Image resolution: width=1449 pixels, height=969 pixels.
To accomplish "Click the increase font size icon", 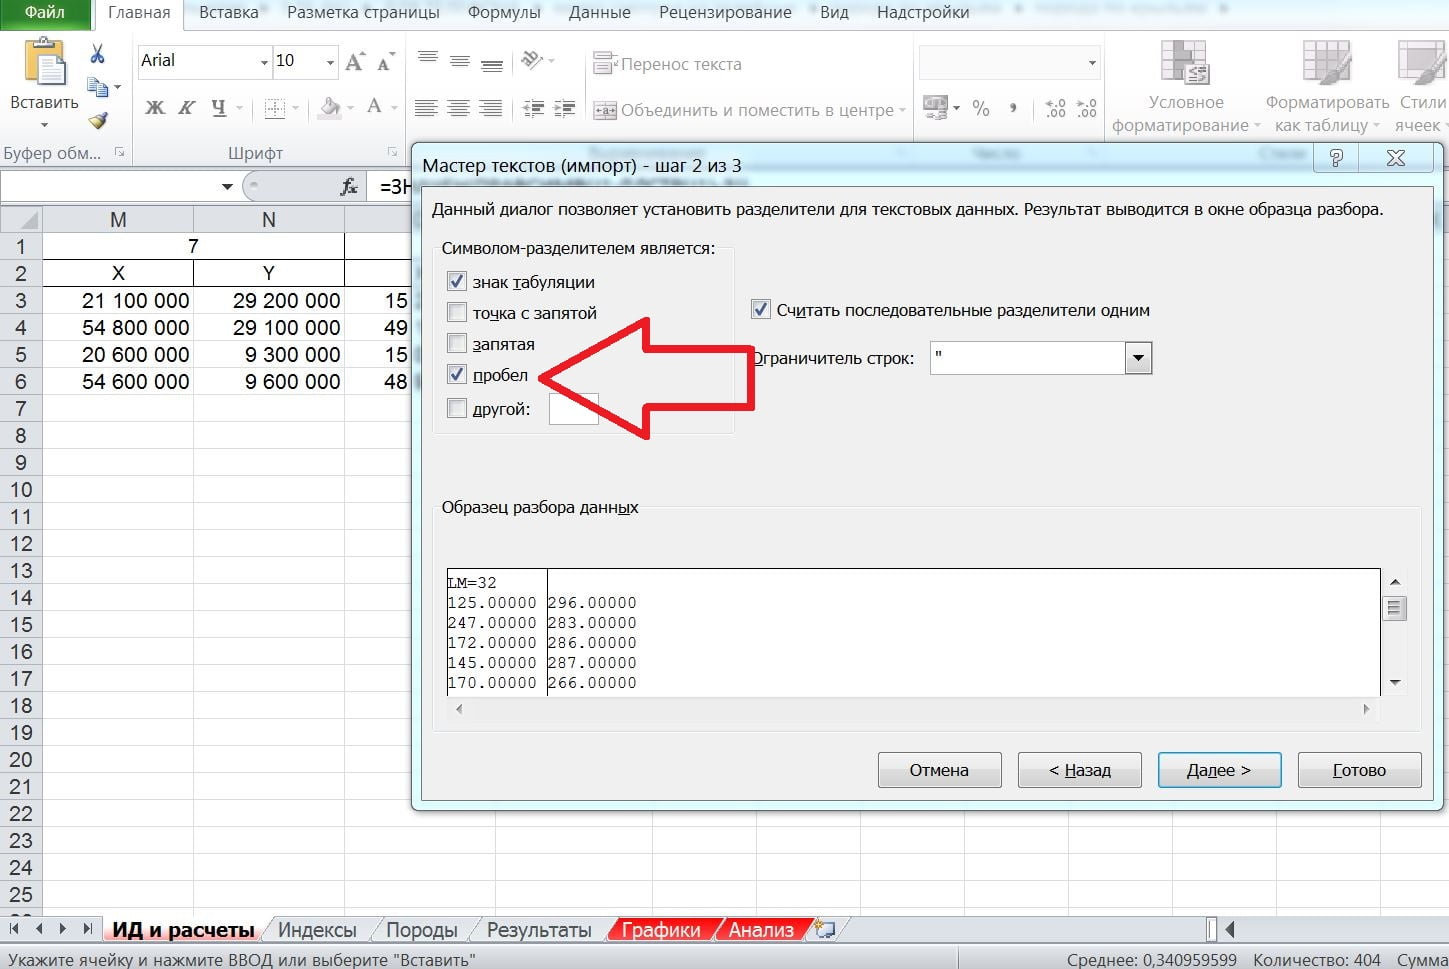I will pos(354,62).
